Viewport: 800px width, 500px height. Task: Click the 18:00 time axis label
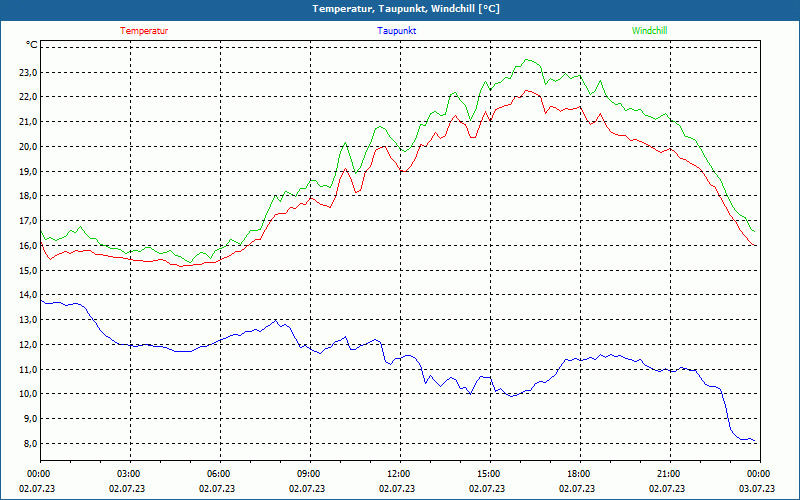[580, 474]
